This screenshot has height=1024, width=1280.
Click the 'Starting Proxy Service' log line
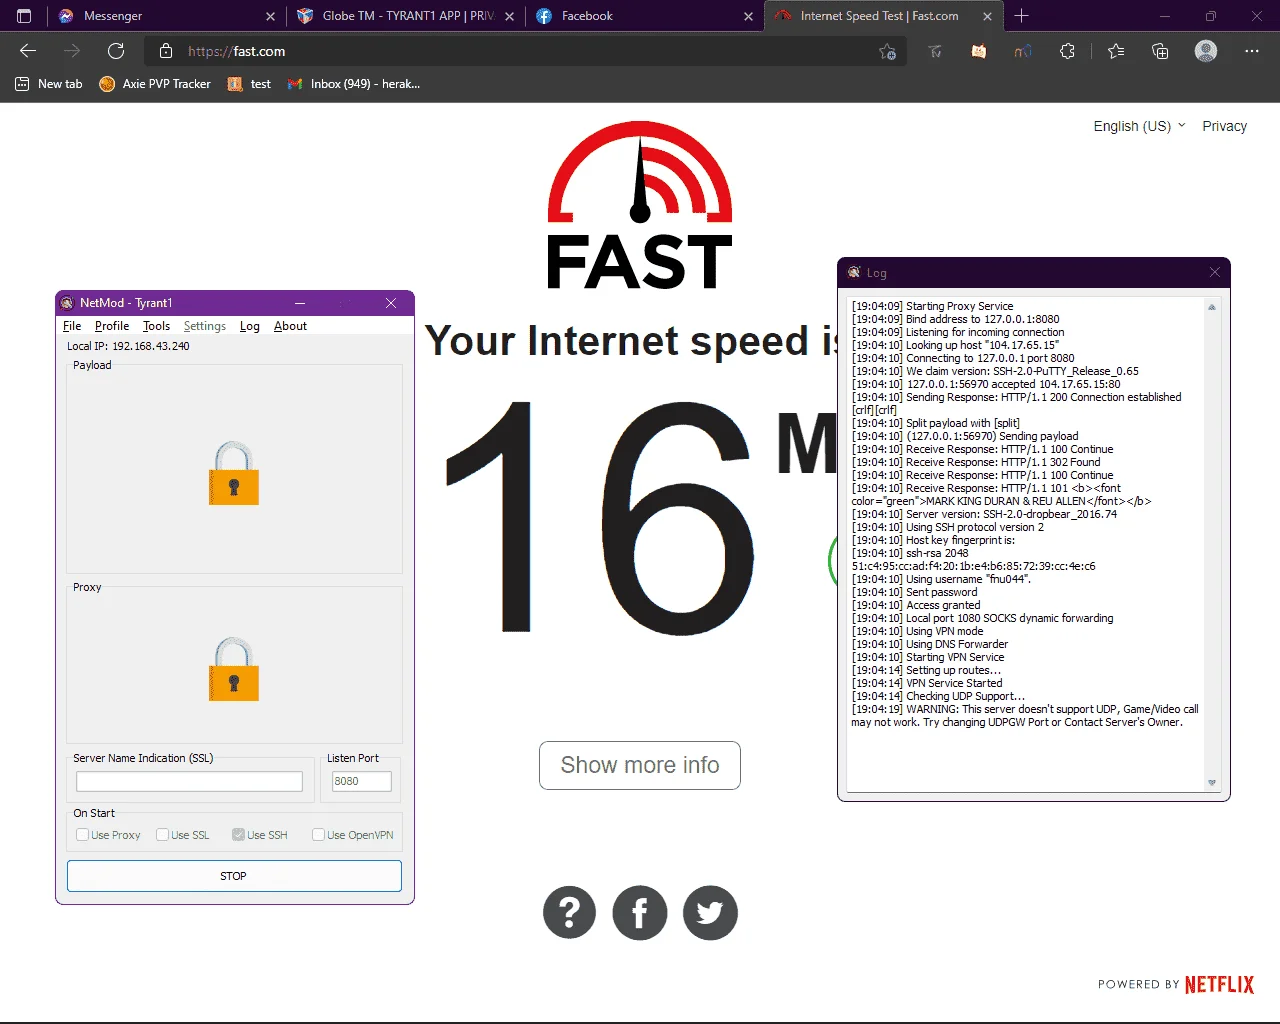[933, 306]
